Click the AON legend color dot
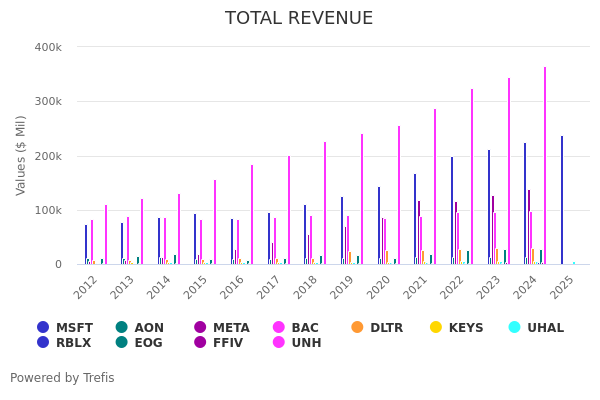600x400 pixels. click(x=122, y=327)
